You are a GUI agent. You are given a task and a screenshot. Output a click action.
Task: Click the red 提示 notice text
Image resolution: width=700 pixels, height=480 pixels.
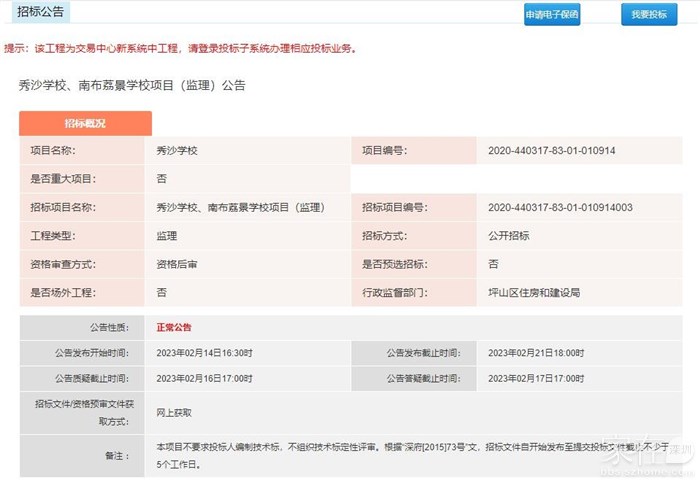coord(180,48)
